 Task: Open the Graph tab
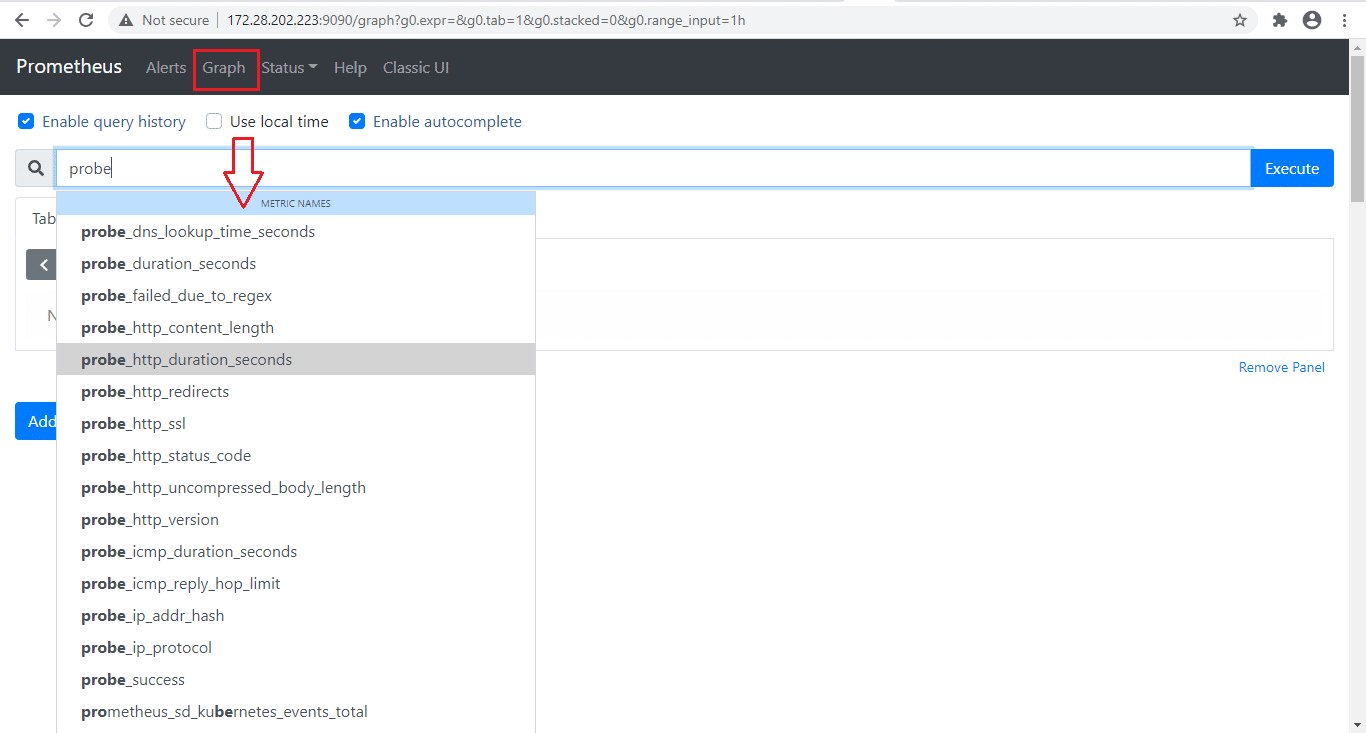(x=225, y=67)
